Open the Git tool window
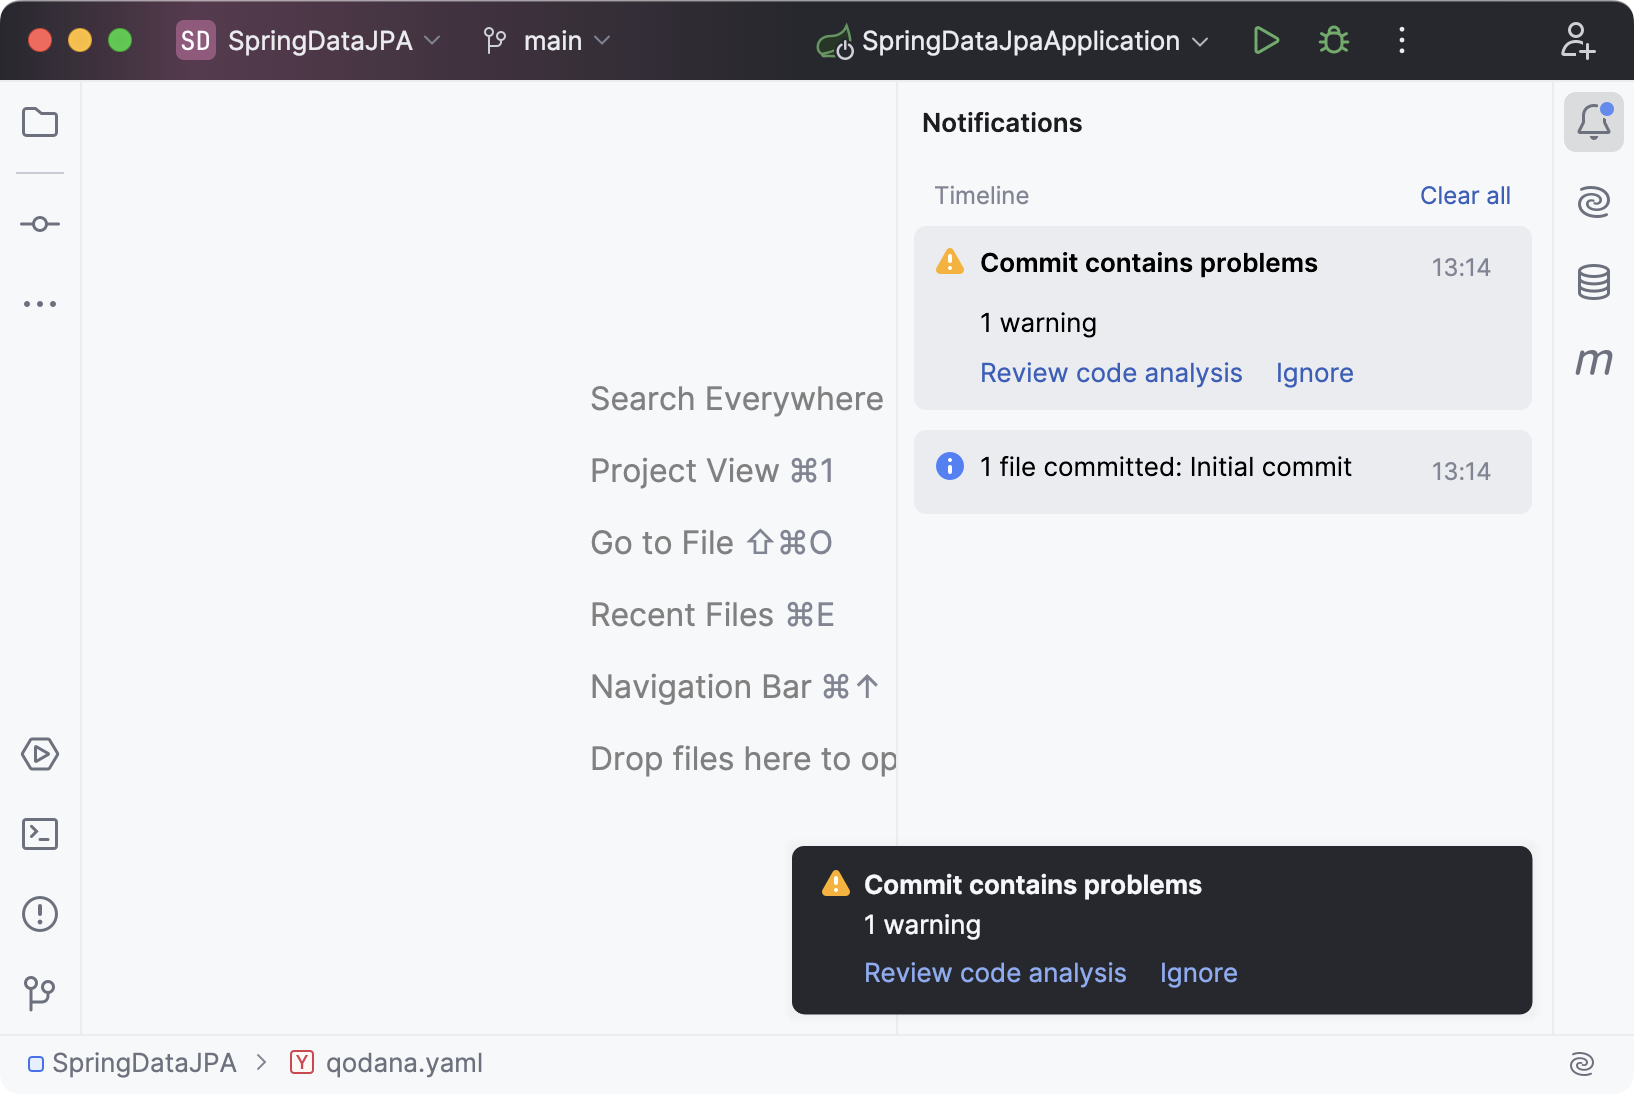 coord(40,993)
